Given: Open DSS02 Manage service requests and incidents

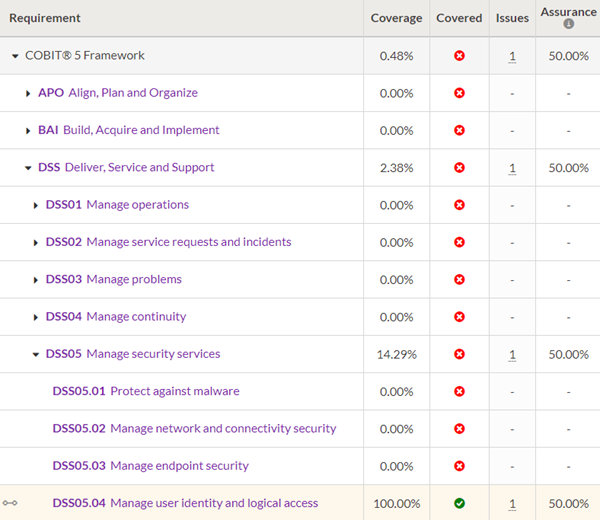Looking at the screenshot, I should tap(168, 242).
